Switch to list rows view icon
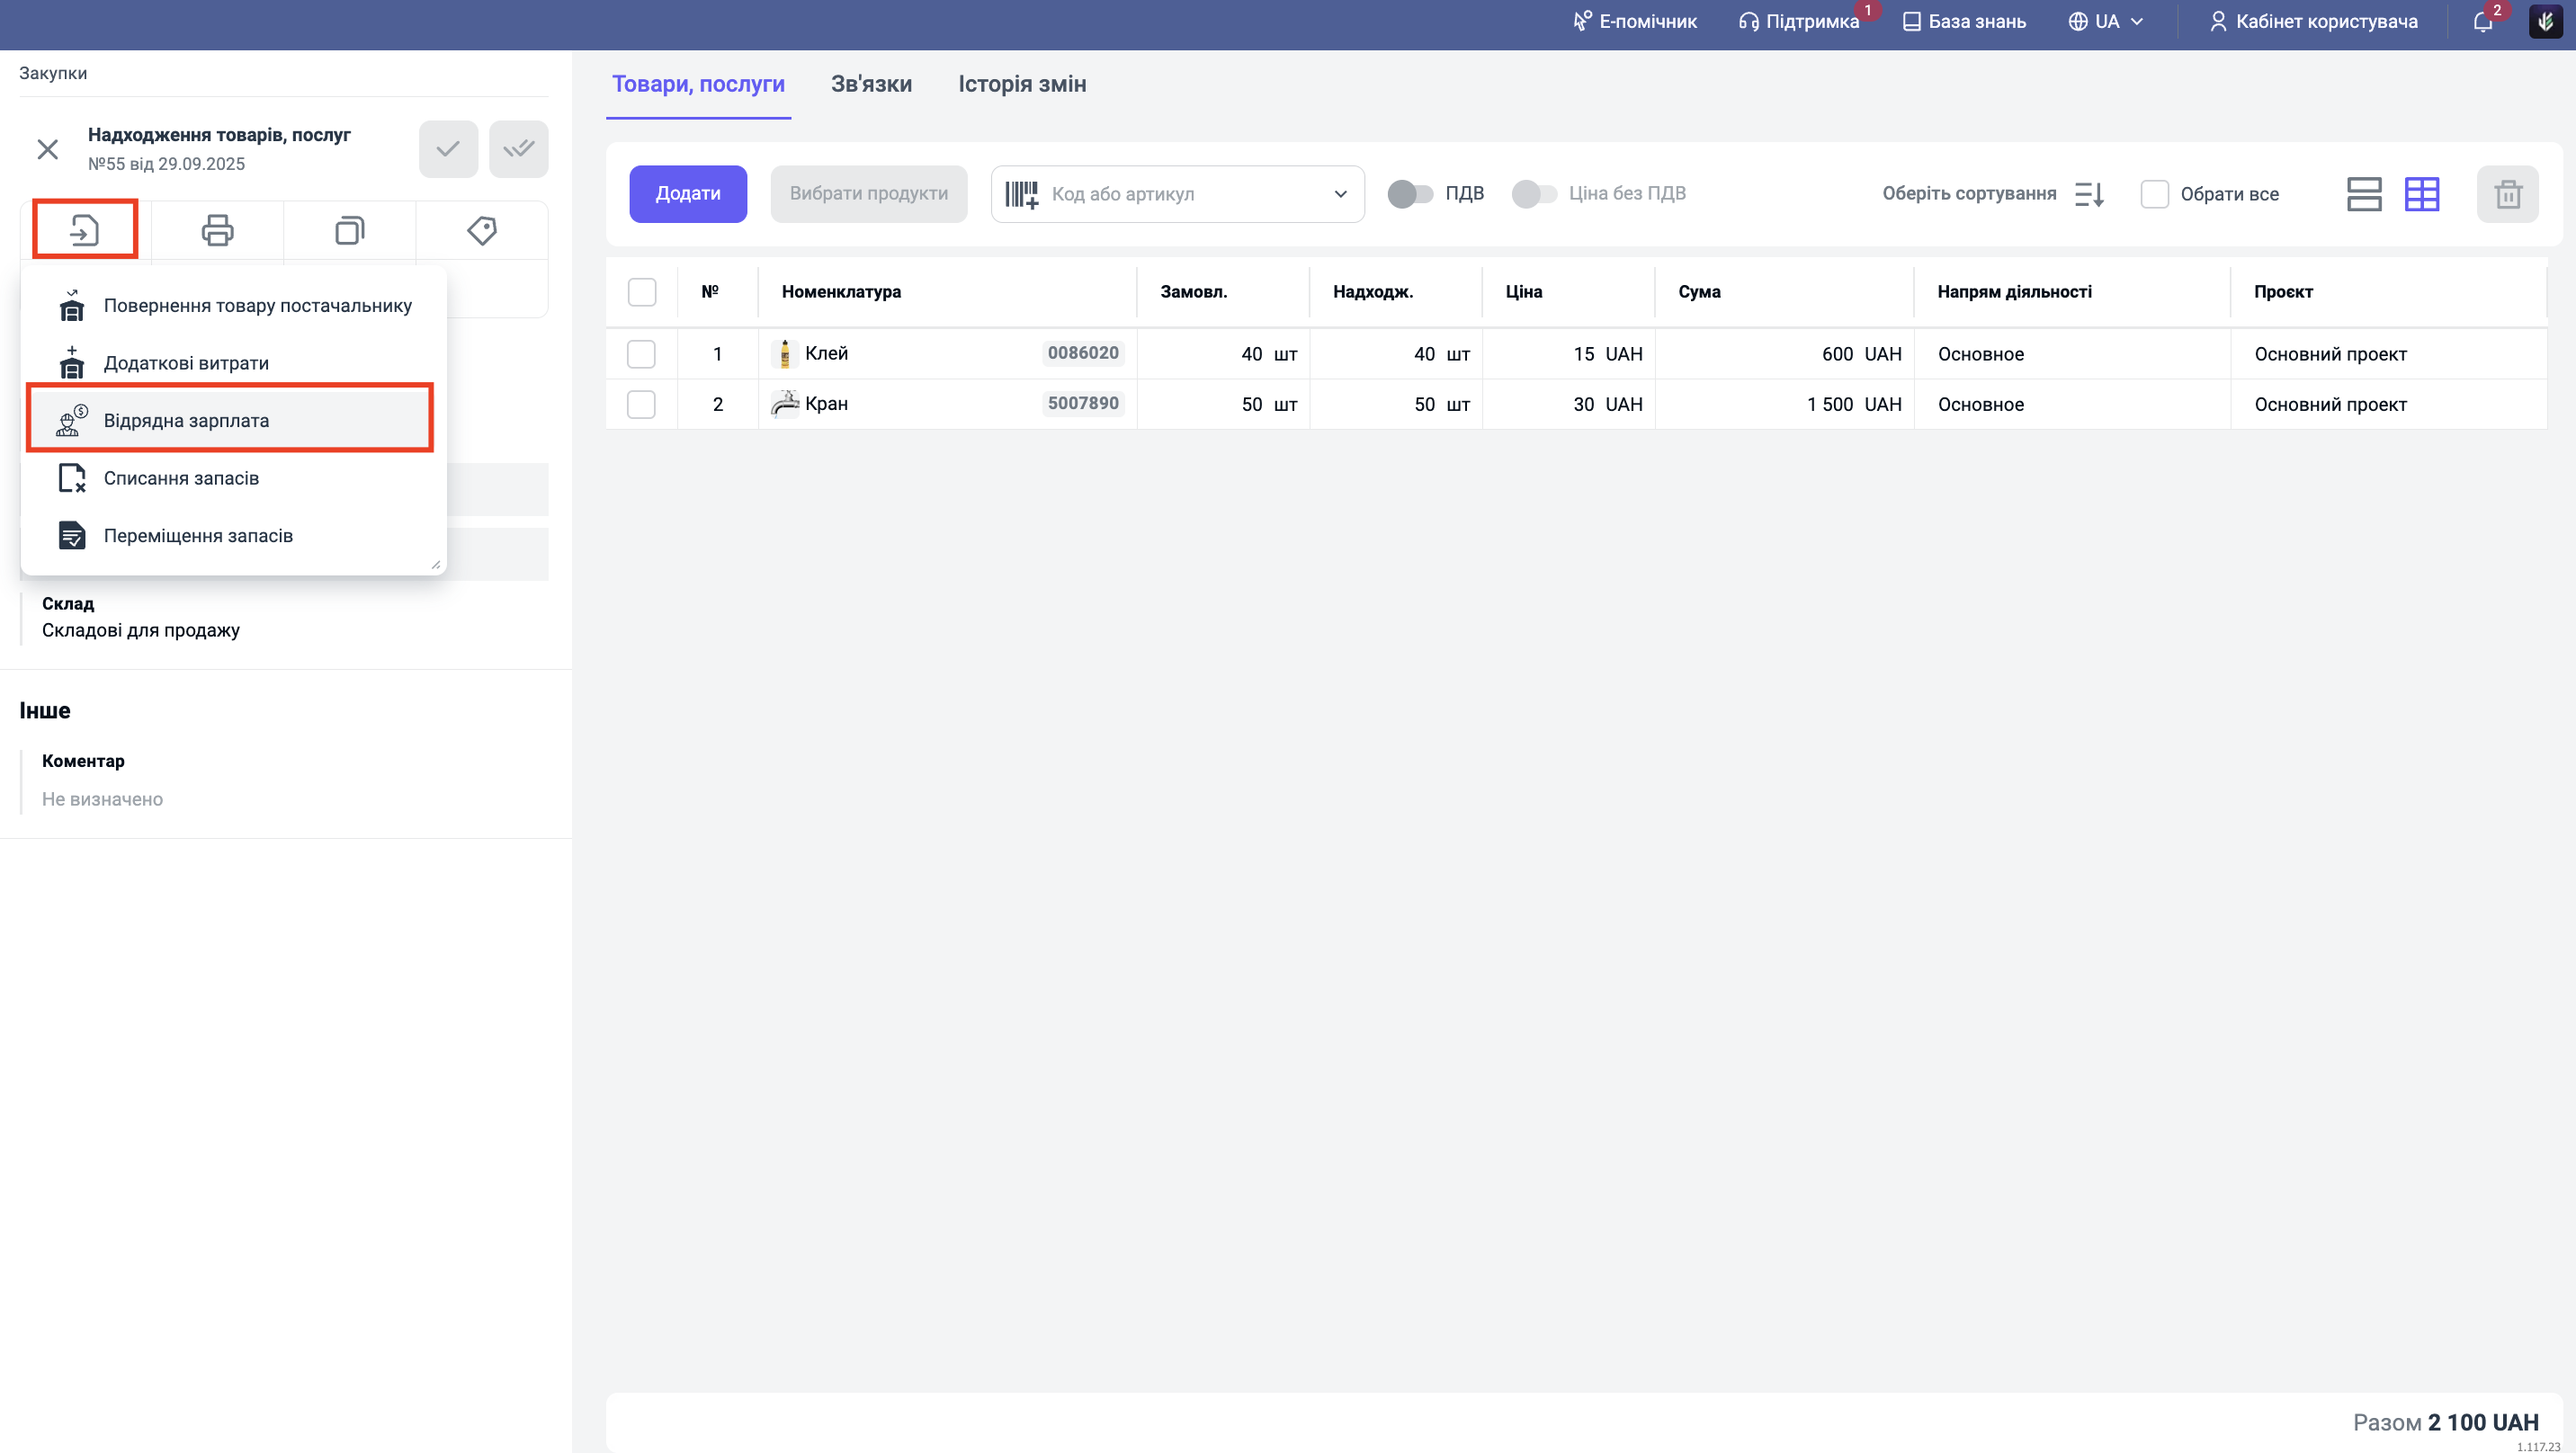The width and height of the screenshot is (2576, 1453). 2364,194
